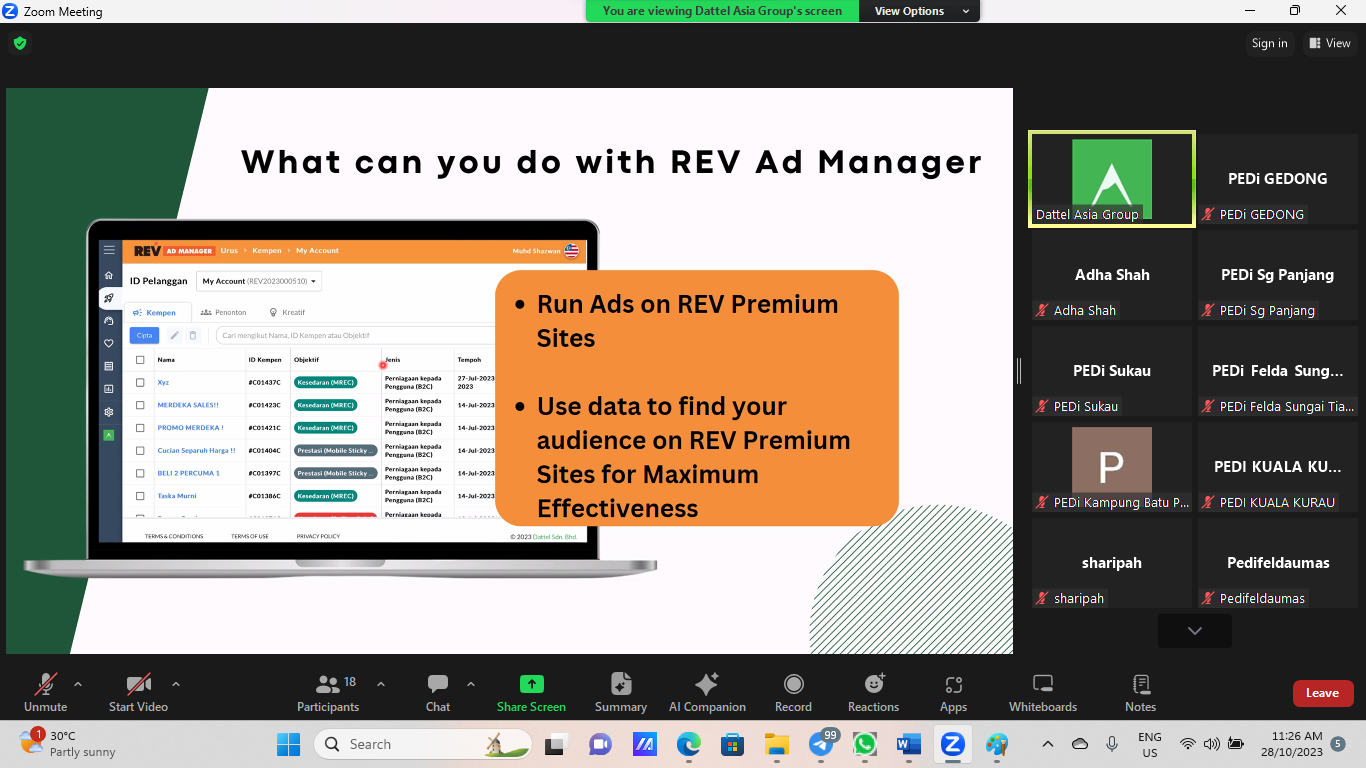1366x768 pixels.
Task: Open Telegram from taskbar
Action: click(822, 744)
